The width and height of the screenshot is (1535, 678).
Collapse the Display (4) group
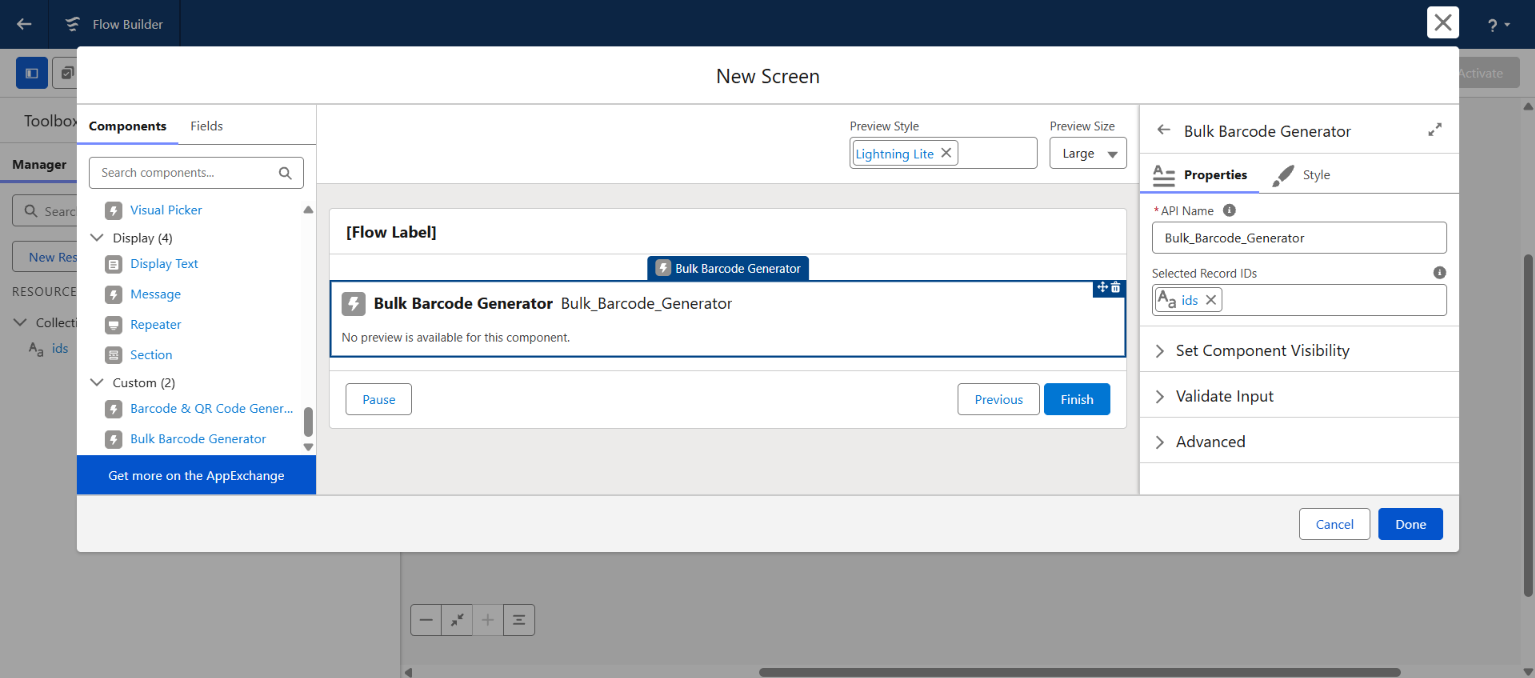point(97,238)
